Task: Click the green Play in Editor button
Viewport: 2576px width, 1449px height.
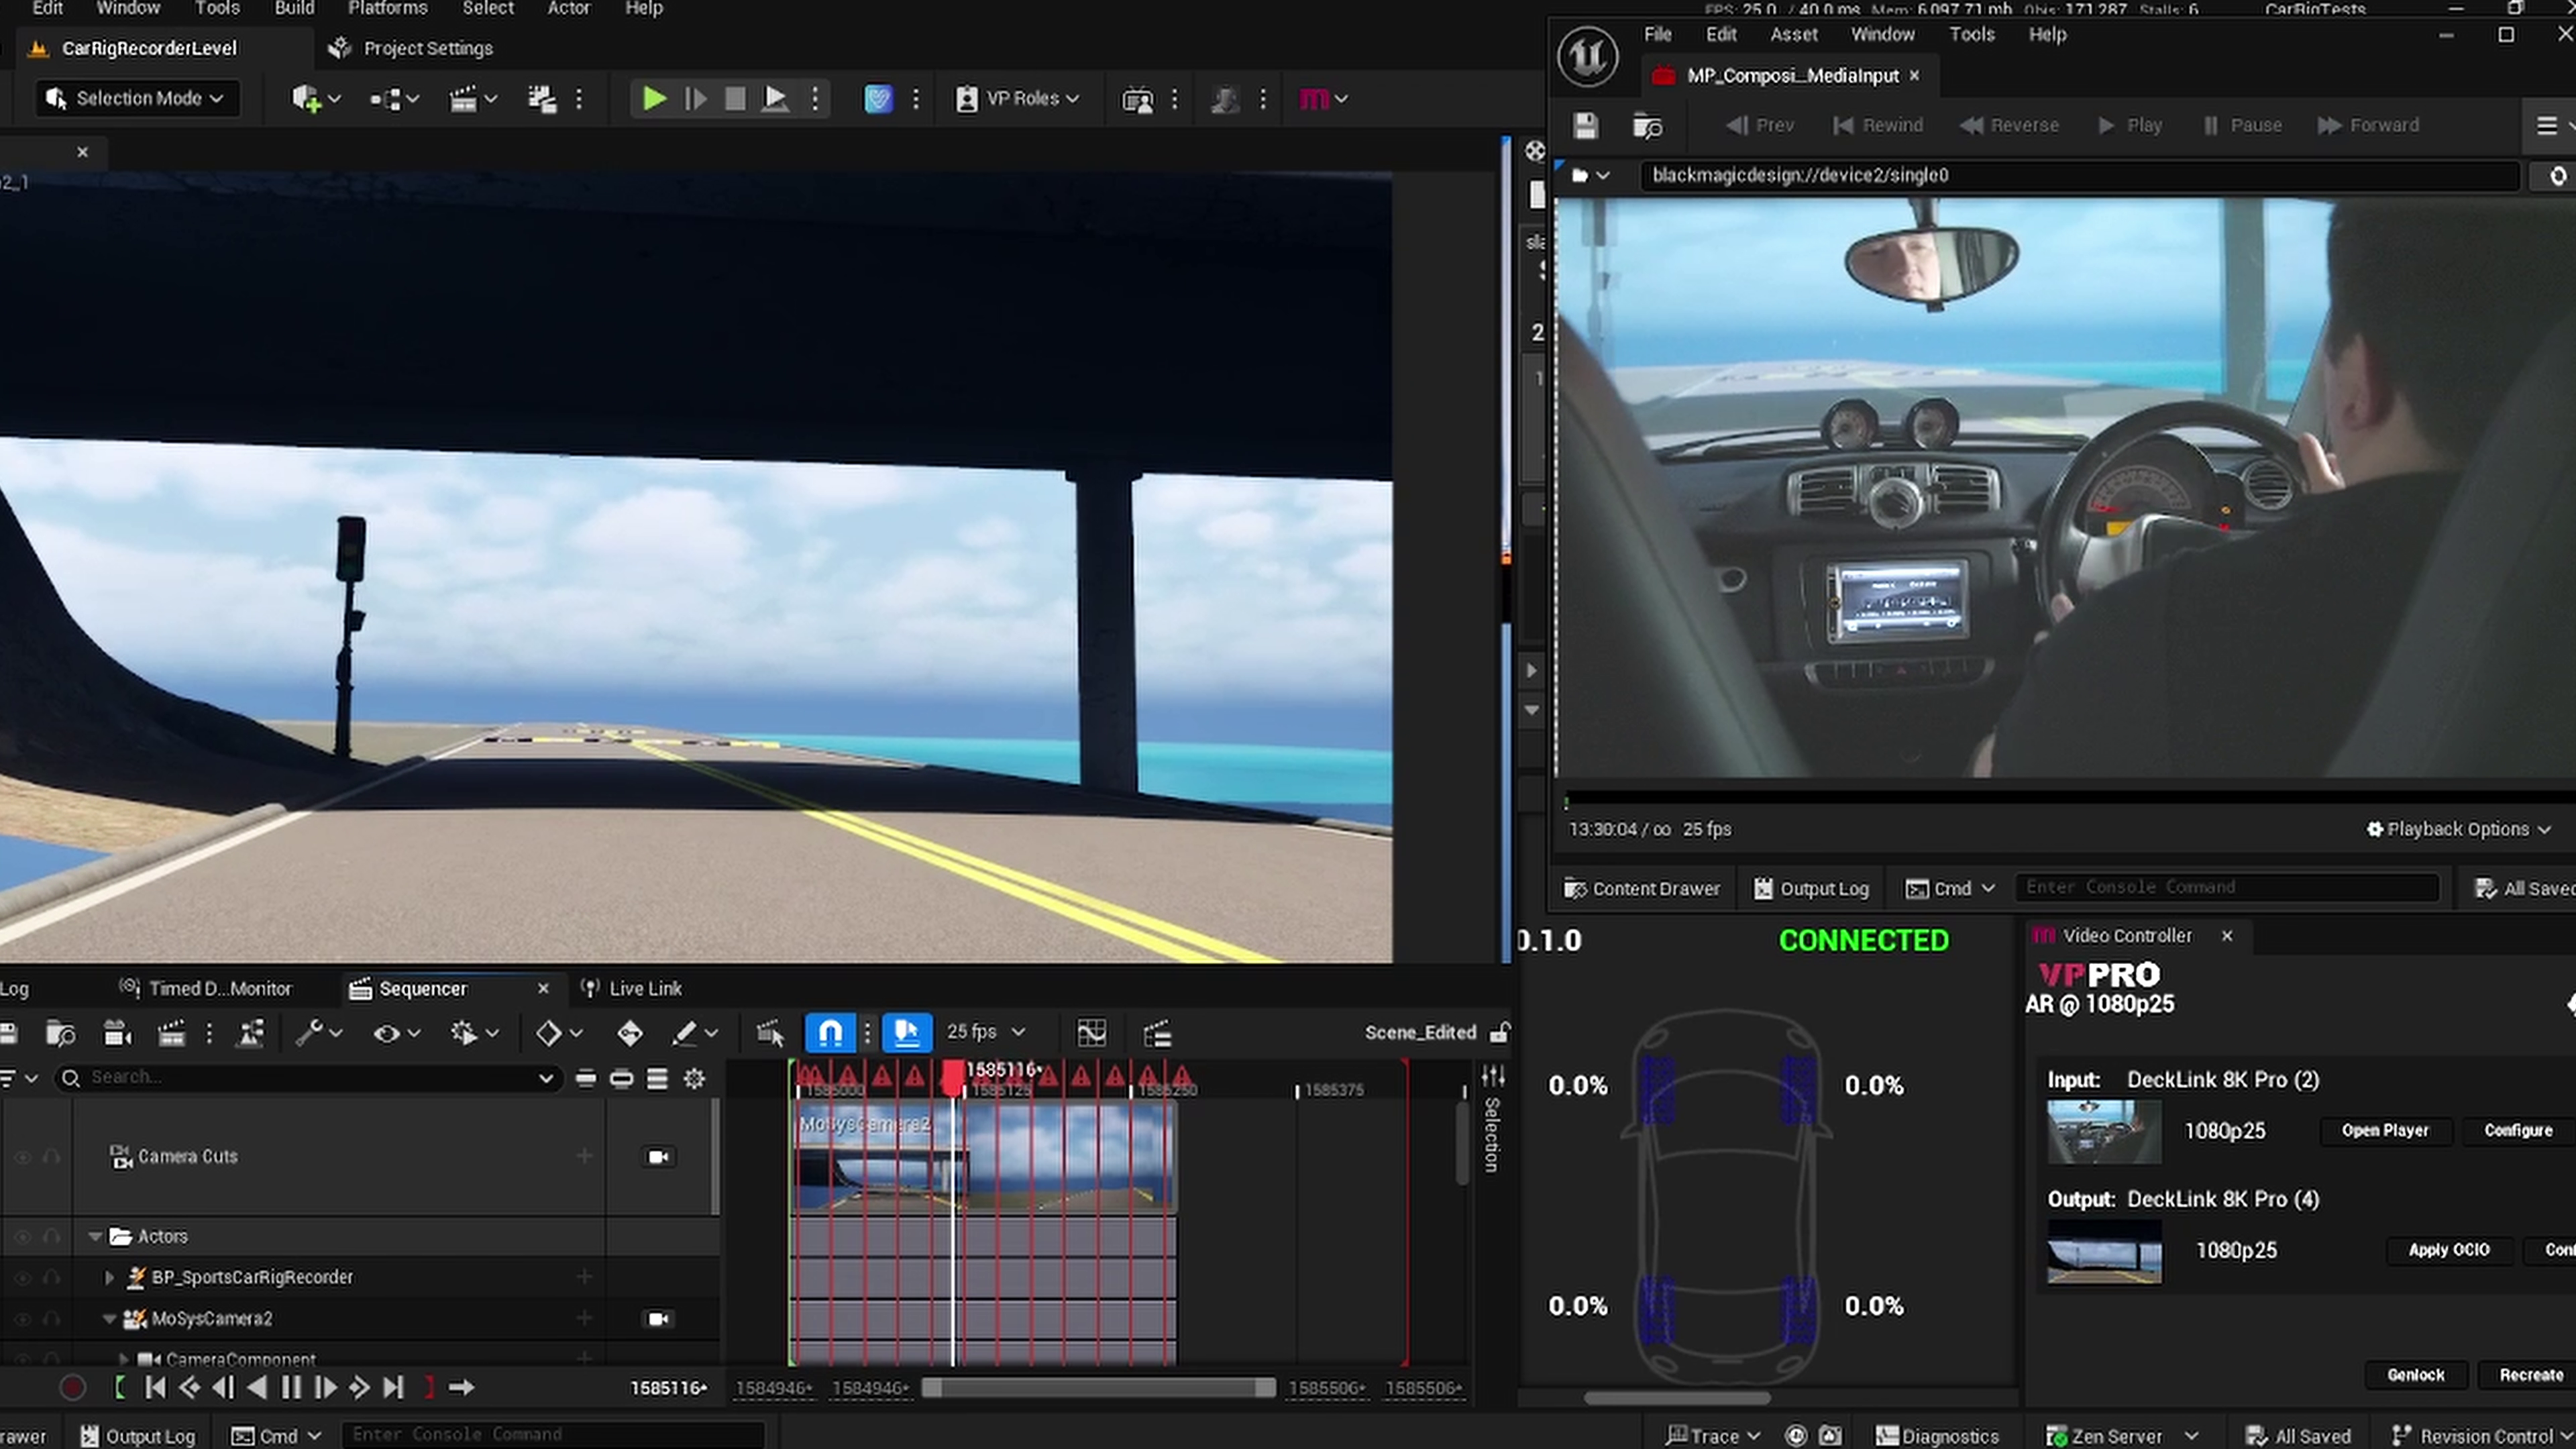Action: pyautogui.click(x=654, y=98)
